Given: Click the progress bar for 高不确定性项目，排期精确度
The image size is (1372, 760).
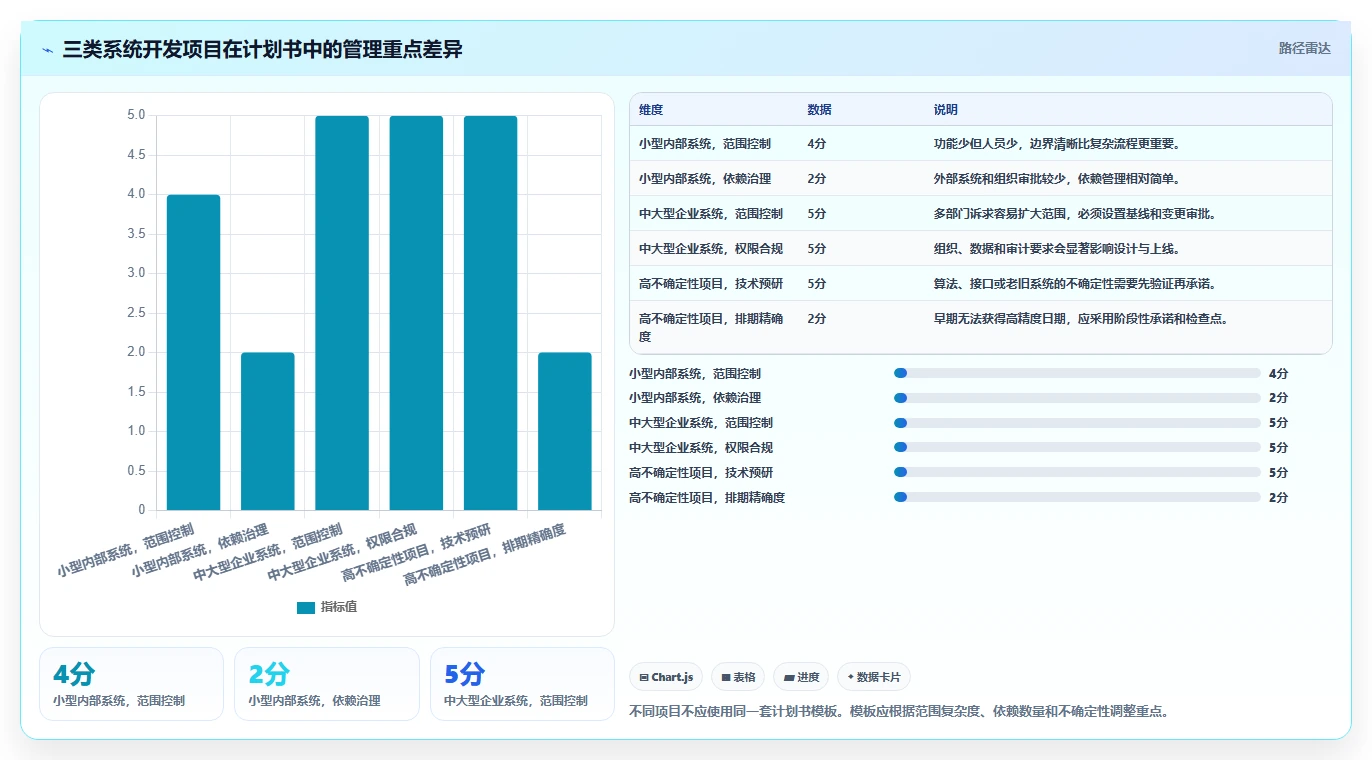Looking at the screenshot, I should tap(1077, 497).
